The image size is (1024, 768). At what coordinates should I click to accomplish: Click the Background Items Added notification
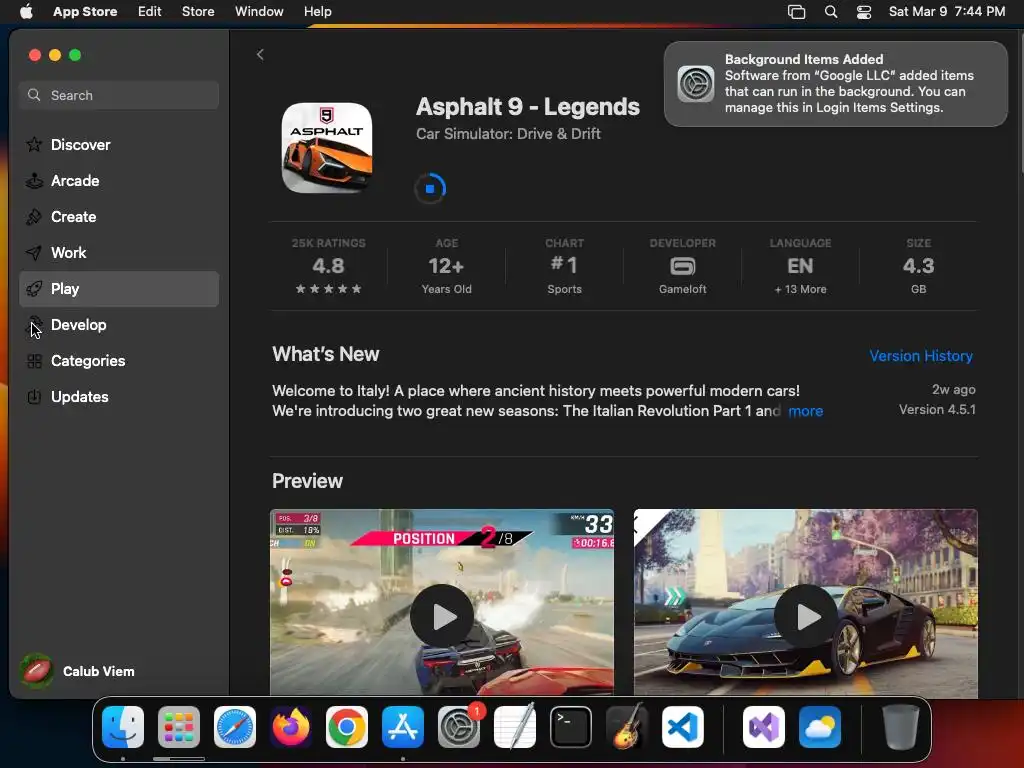click(x=835, y=84)
